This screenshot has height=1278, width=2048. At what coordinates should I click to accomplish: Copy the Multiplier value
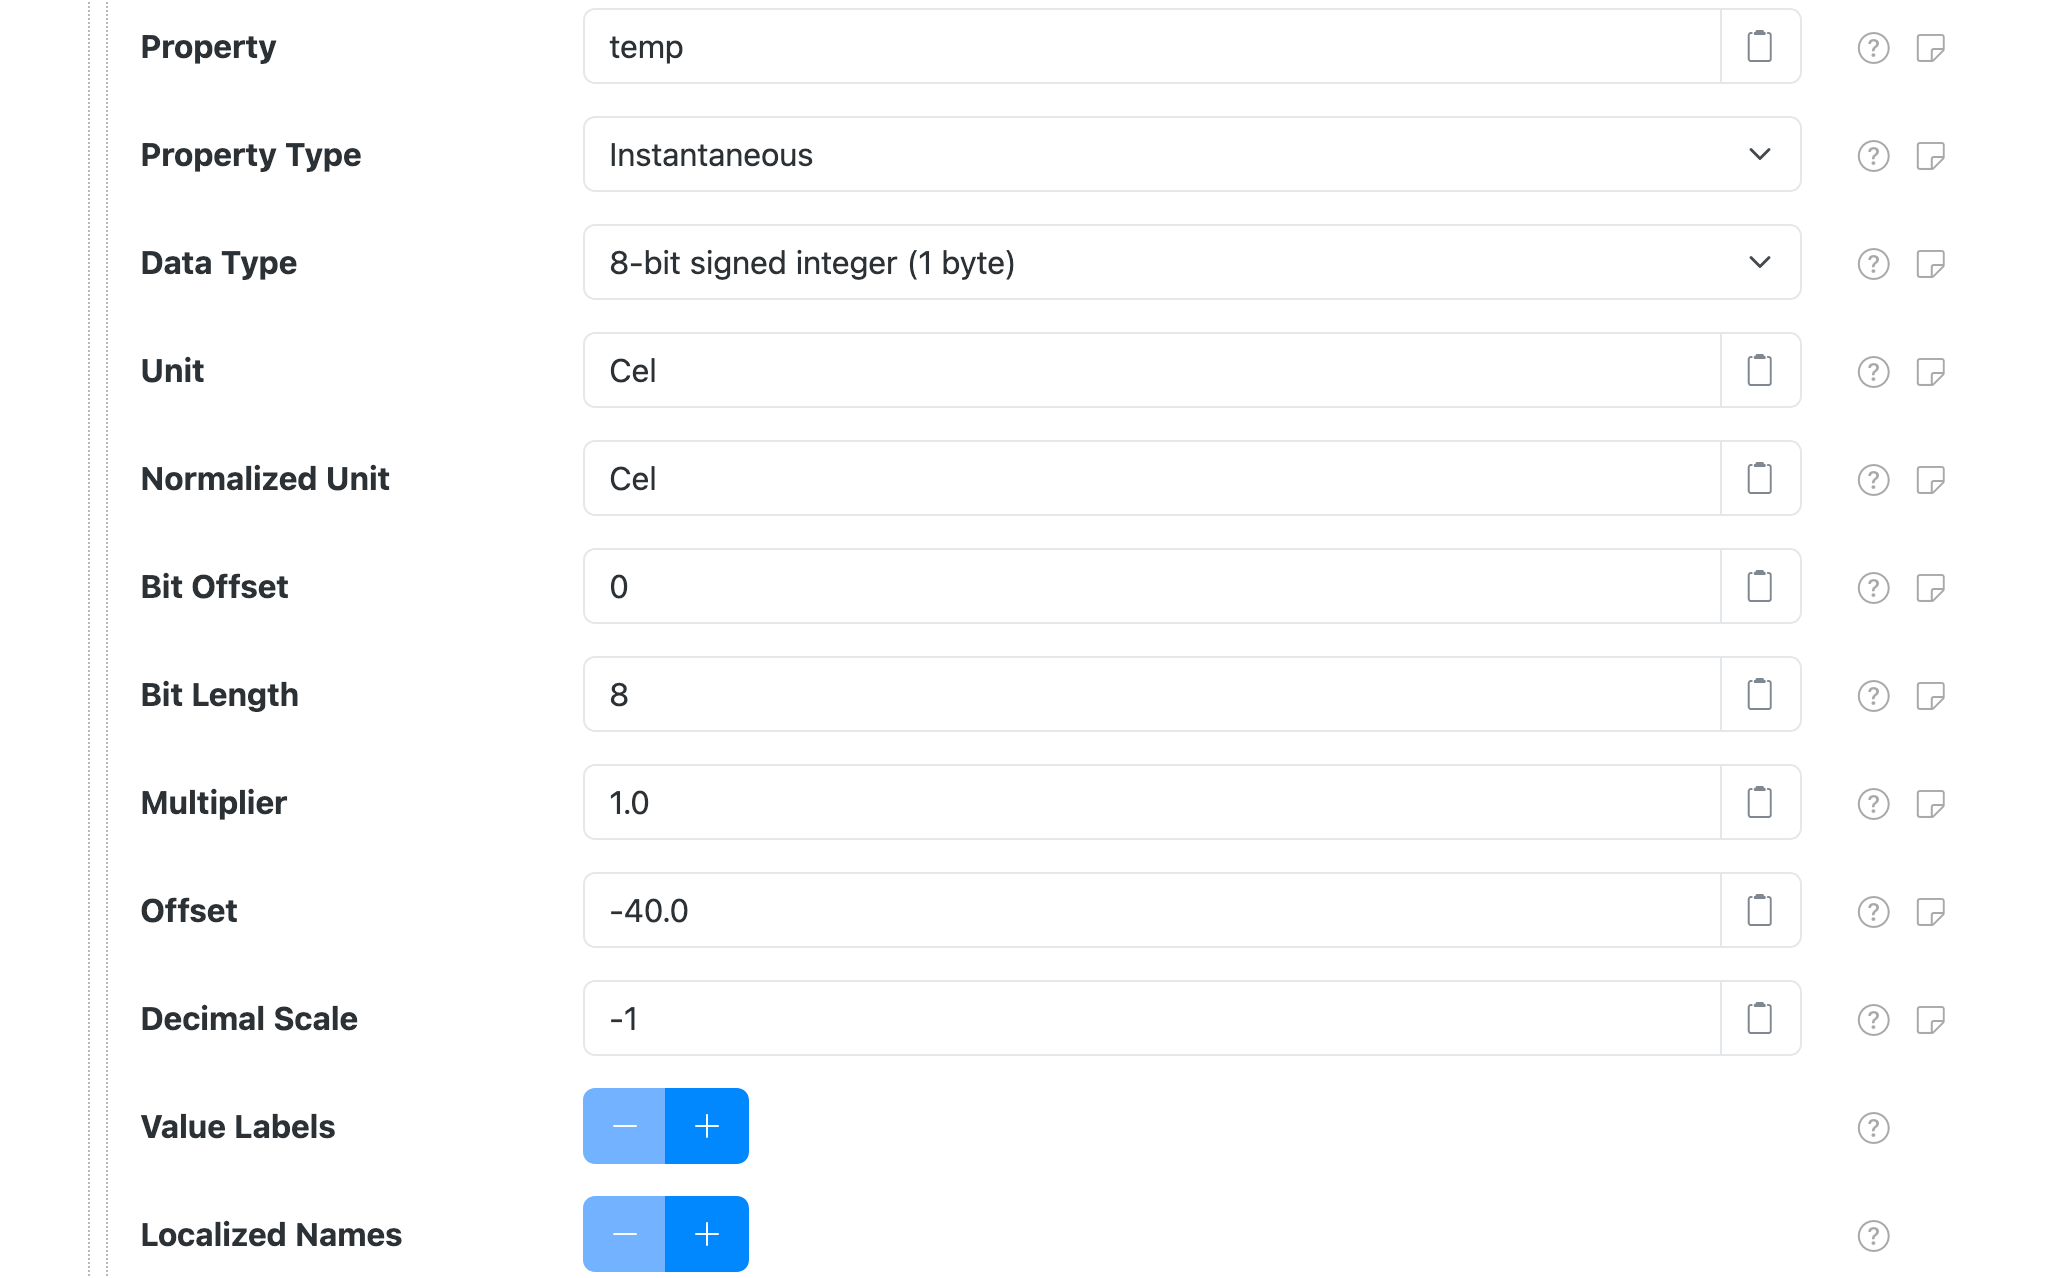click(x=1759, y=802)
